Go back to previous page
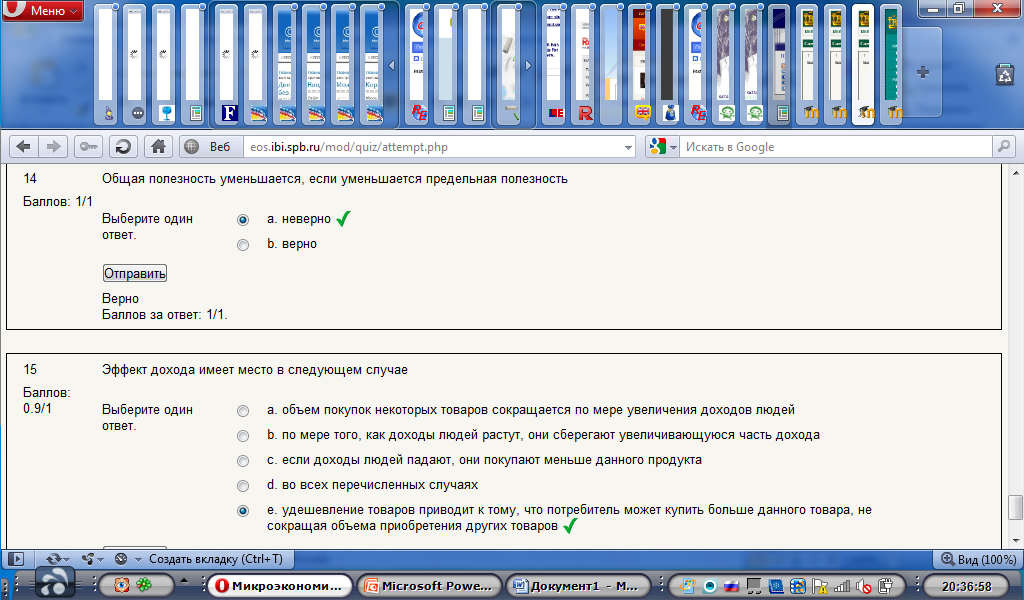Viewport: 1024px width, 600px height. 23,147
